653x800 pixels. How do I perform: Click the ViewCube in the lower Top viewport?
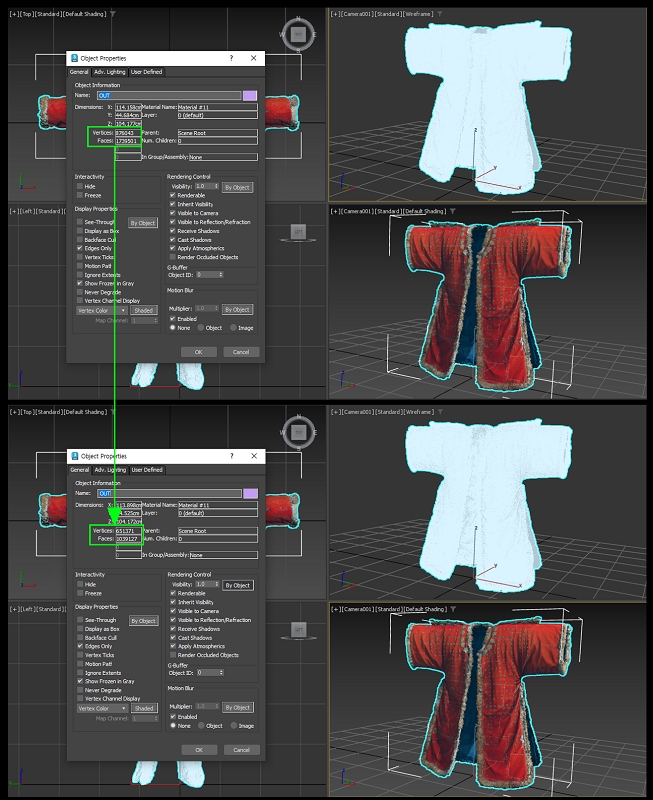point(299,433)
